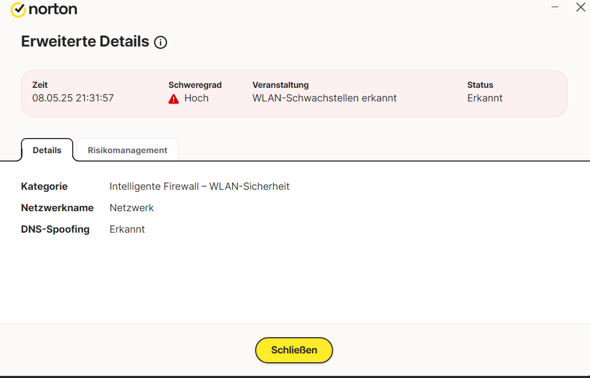The height and width of the screenshot is (378, 590).
Task: Click the Kategorie label
Action: [x=44, y=187]
